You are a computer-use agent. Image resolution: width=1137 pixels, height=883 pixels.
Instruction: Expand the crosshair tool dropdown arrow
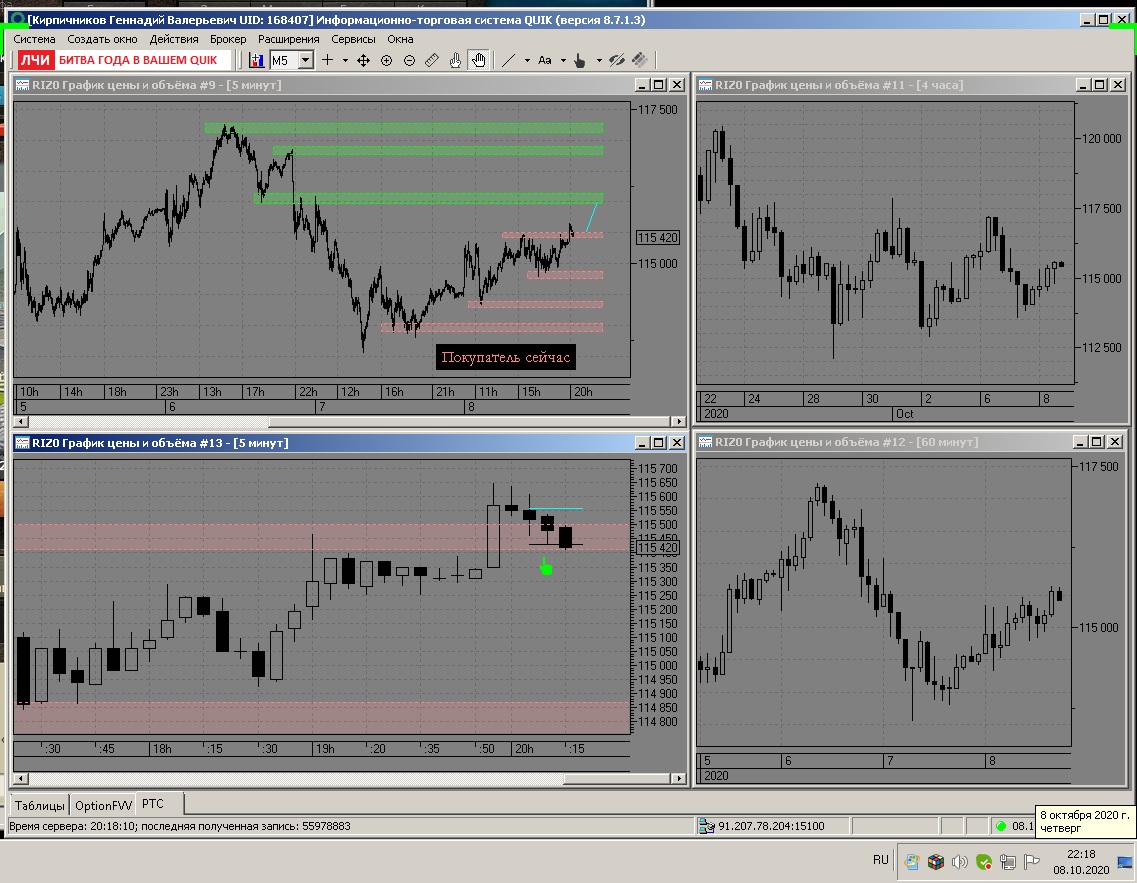[345, 60]
